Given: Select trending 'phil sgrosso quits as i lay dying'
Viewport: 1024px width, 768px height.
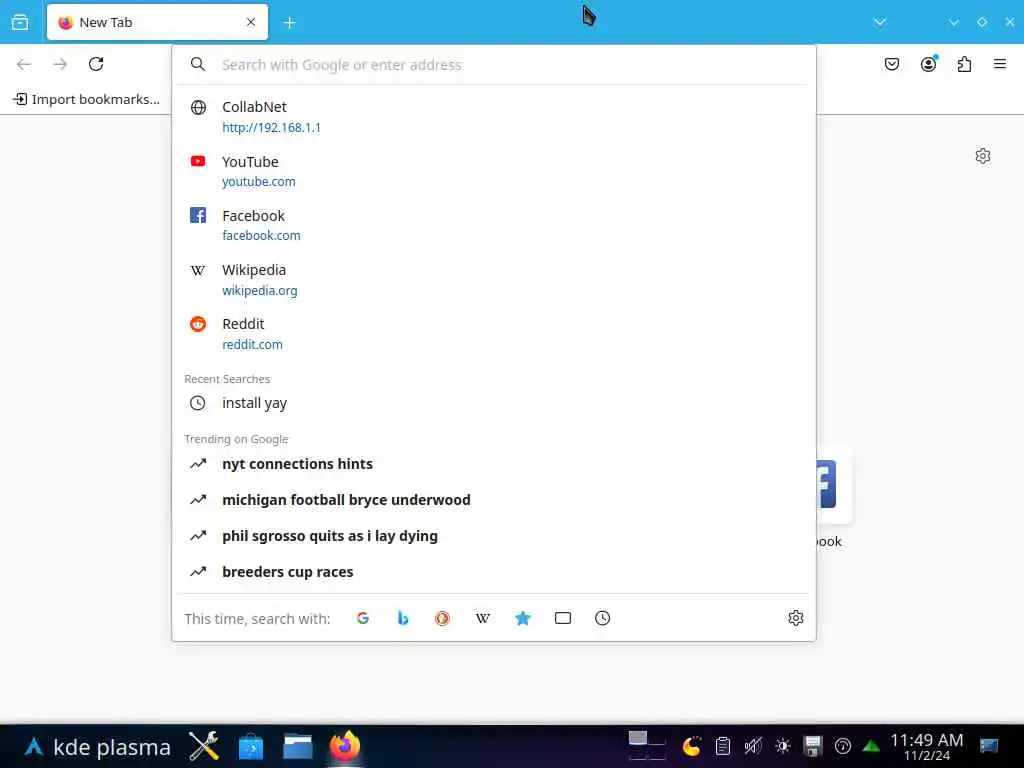Looking at the screenshot, I should [494, 536].
